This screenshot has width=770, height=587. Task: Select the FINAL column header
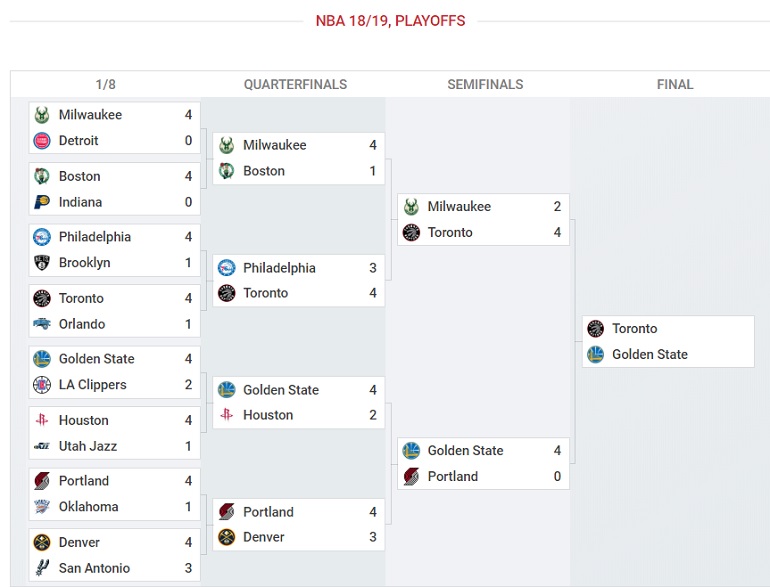(x=675, y=84)
